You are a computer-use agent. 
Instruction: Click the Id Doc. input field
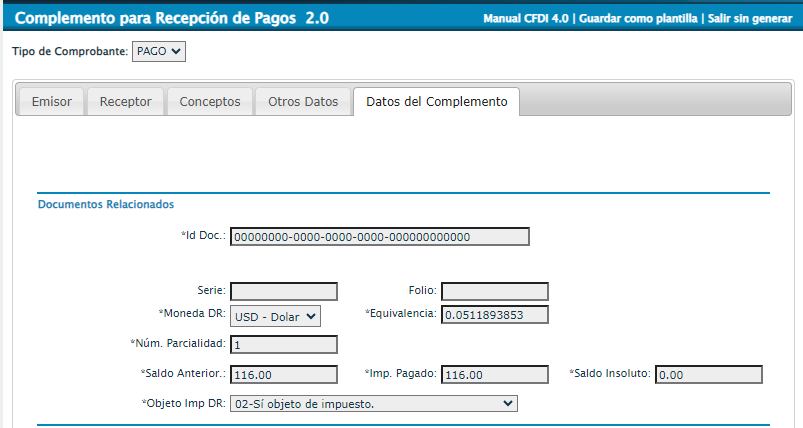point(379,237)
